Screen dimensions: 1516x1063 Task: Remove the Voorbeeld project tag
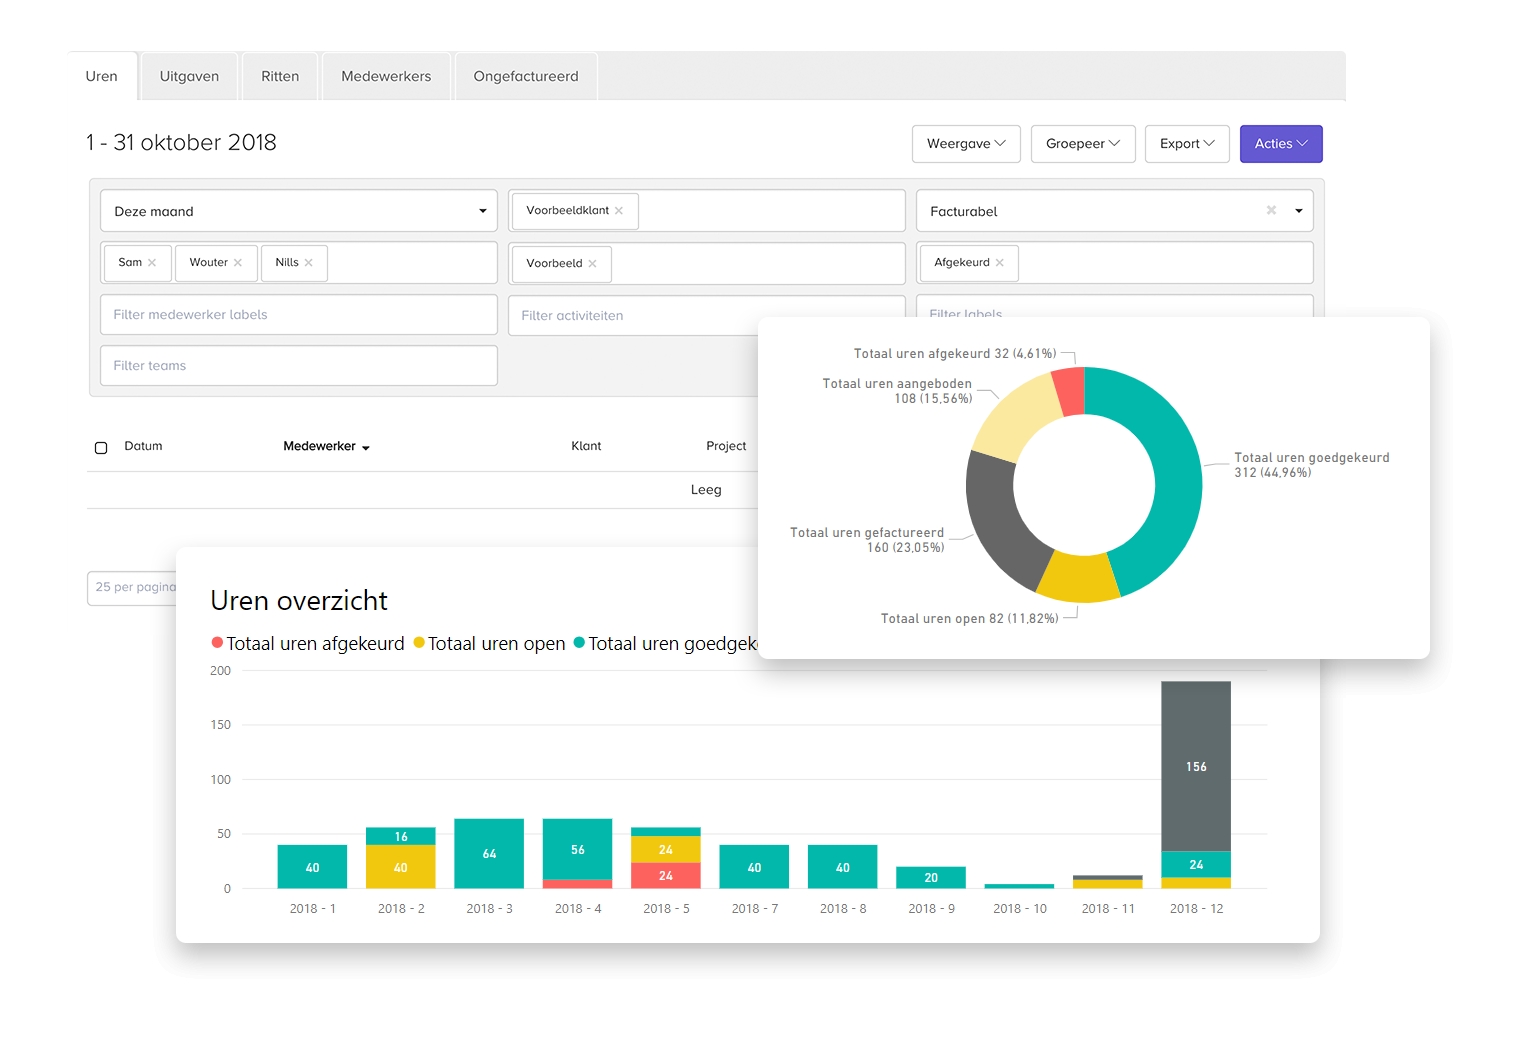pyautogui.click(x=592, y=264)
